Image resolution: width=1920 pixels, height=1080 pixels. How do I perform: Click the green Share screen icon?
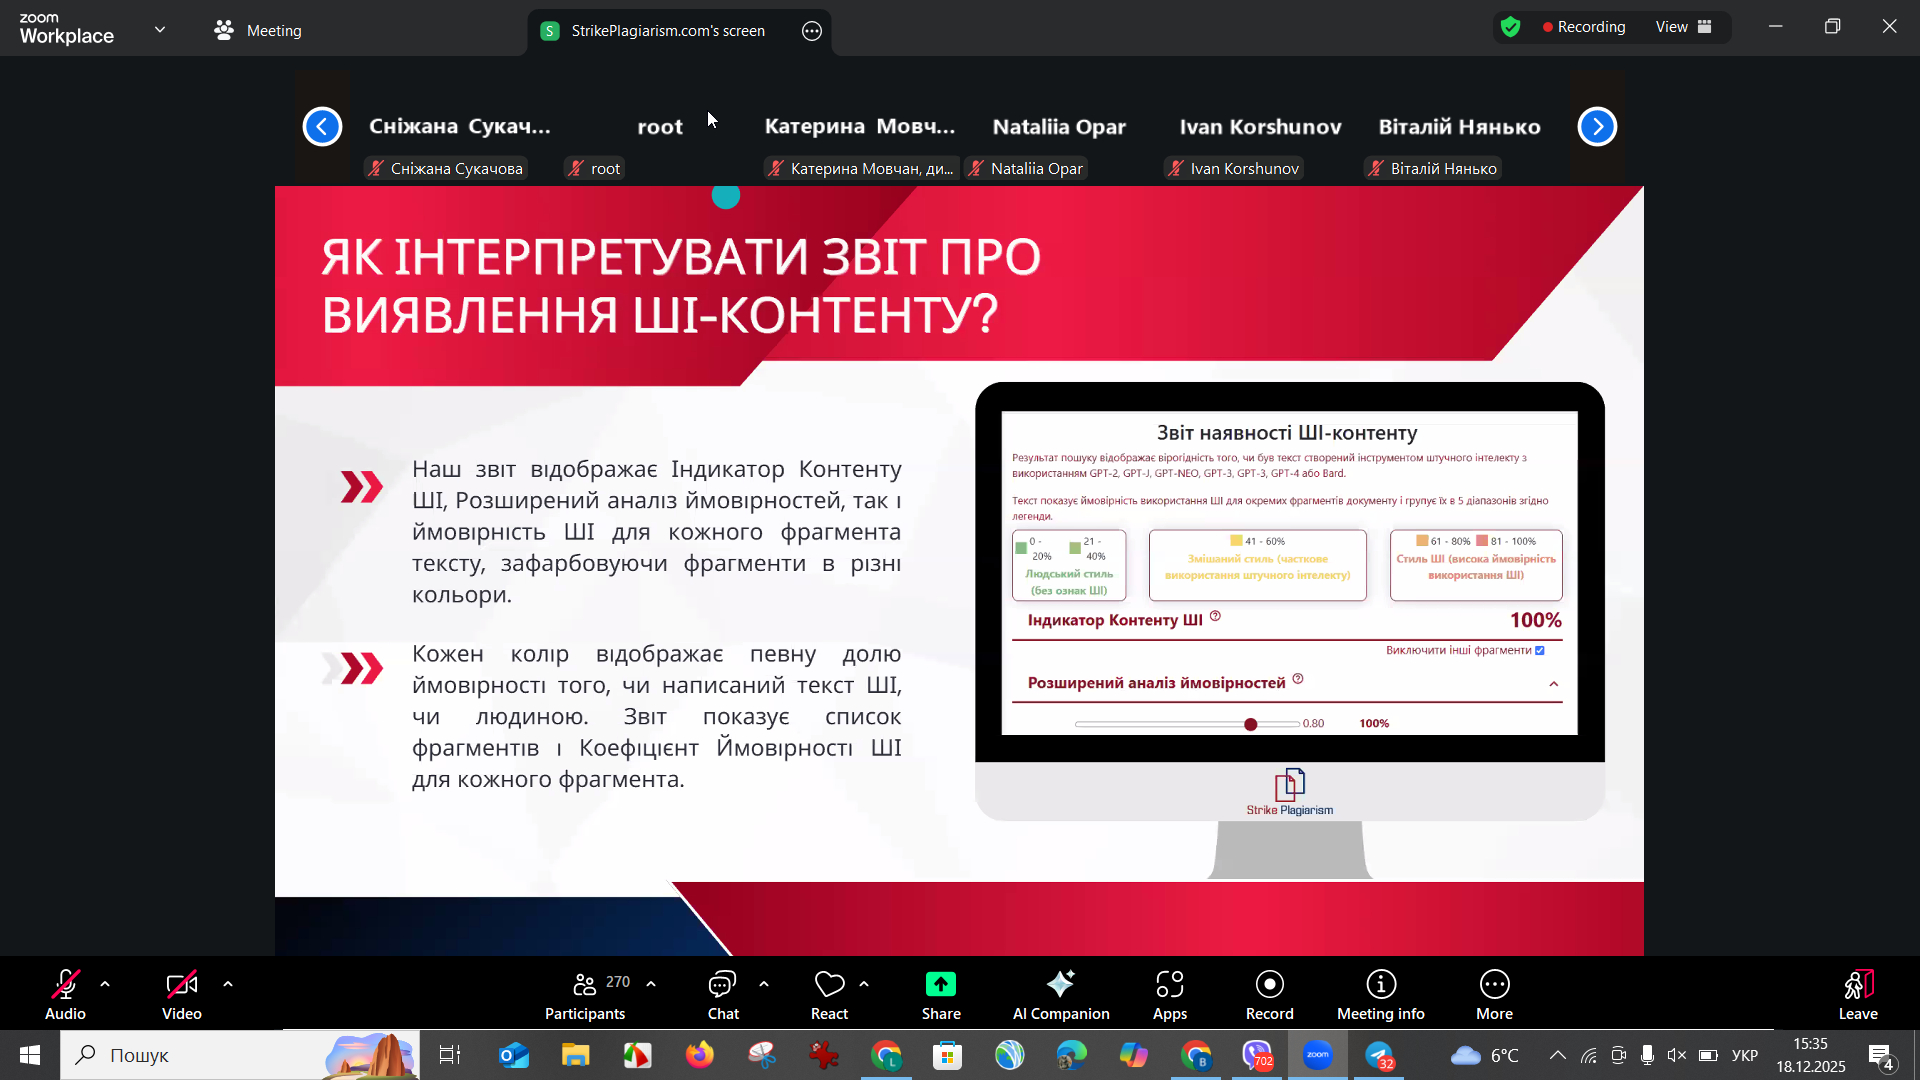[x=940, y=985]
